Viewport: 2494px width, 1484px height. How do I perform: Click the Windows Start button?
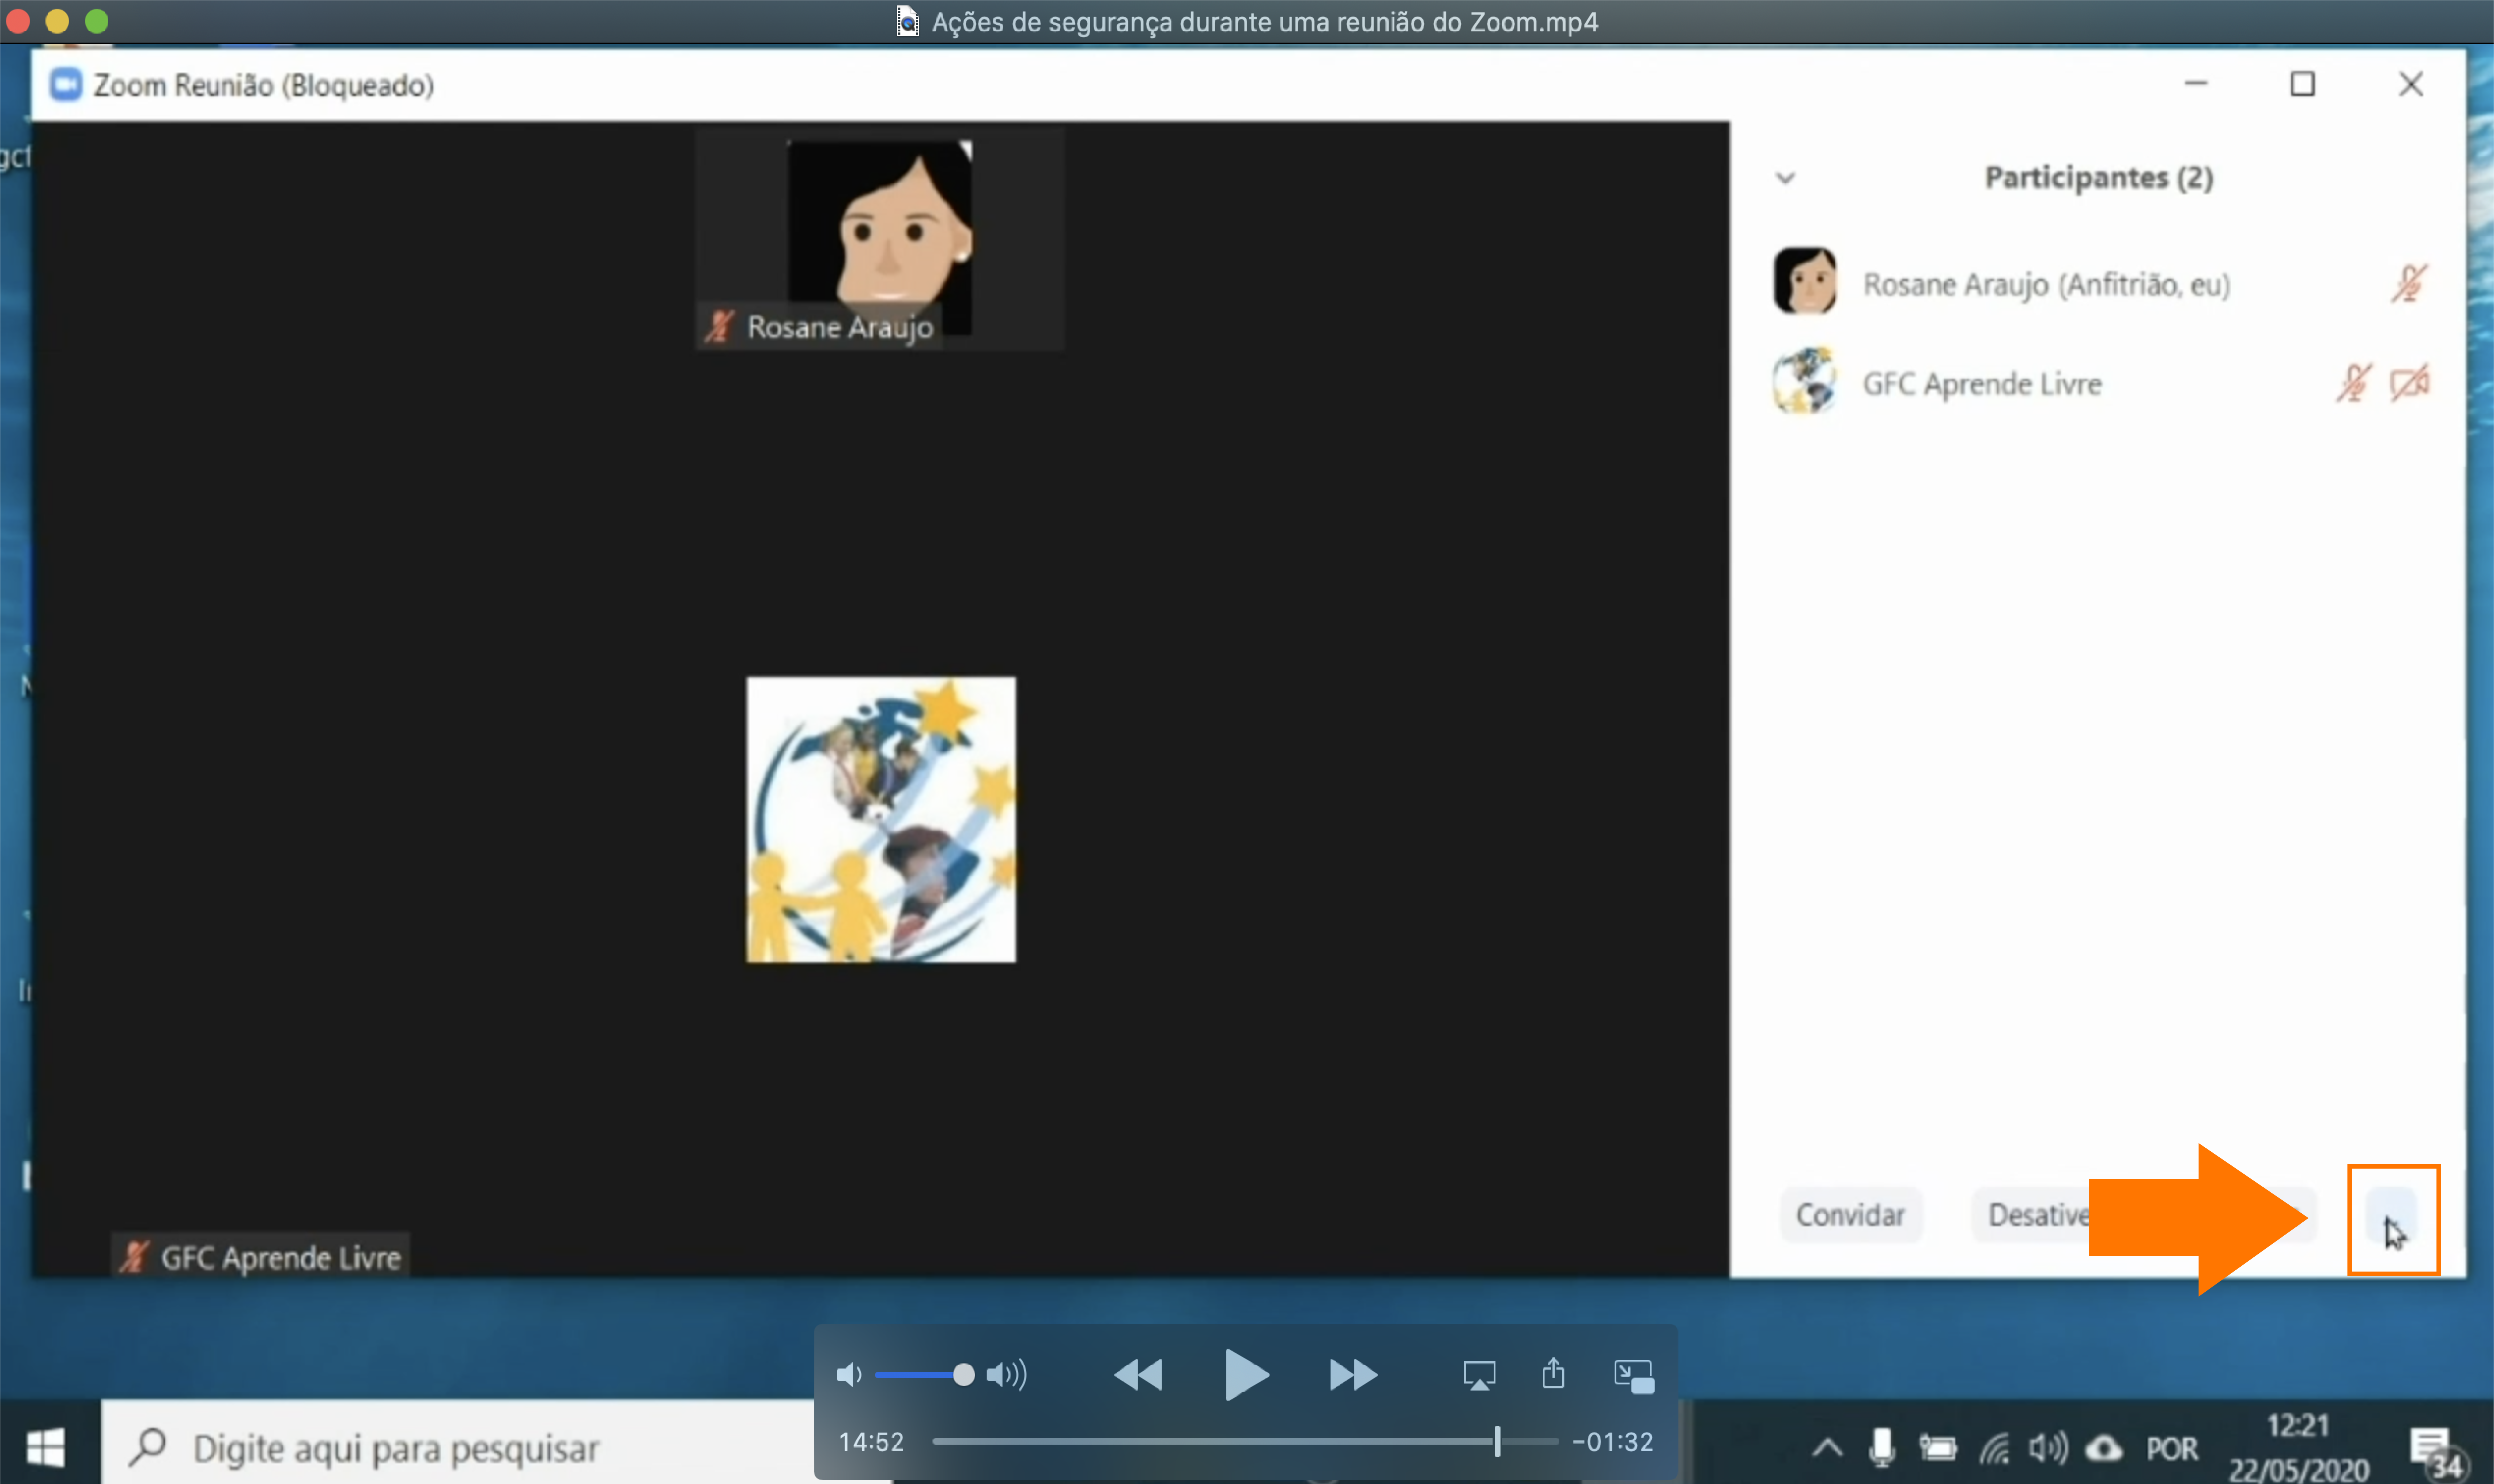pos(46,1446)
